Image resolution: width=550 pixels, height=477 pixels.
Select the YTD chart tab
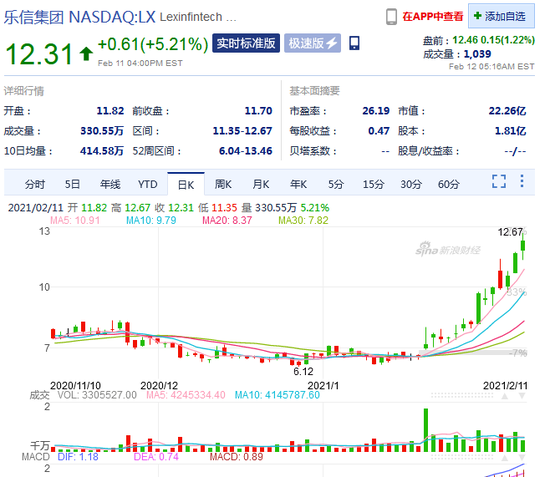[x=148, y=184]
